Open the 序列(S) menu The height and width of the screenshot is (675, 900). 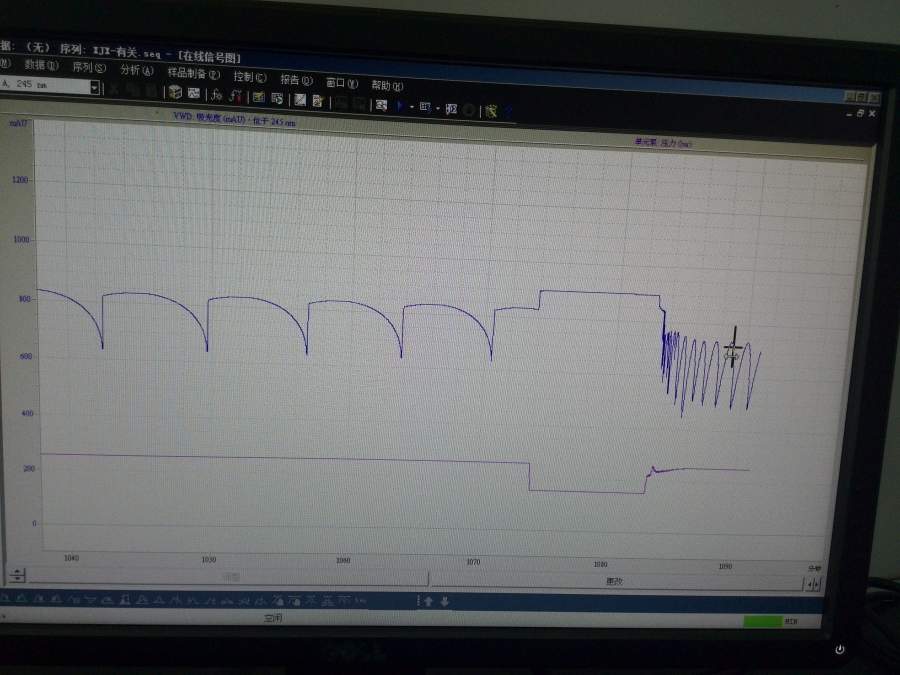[89, 67]
